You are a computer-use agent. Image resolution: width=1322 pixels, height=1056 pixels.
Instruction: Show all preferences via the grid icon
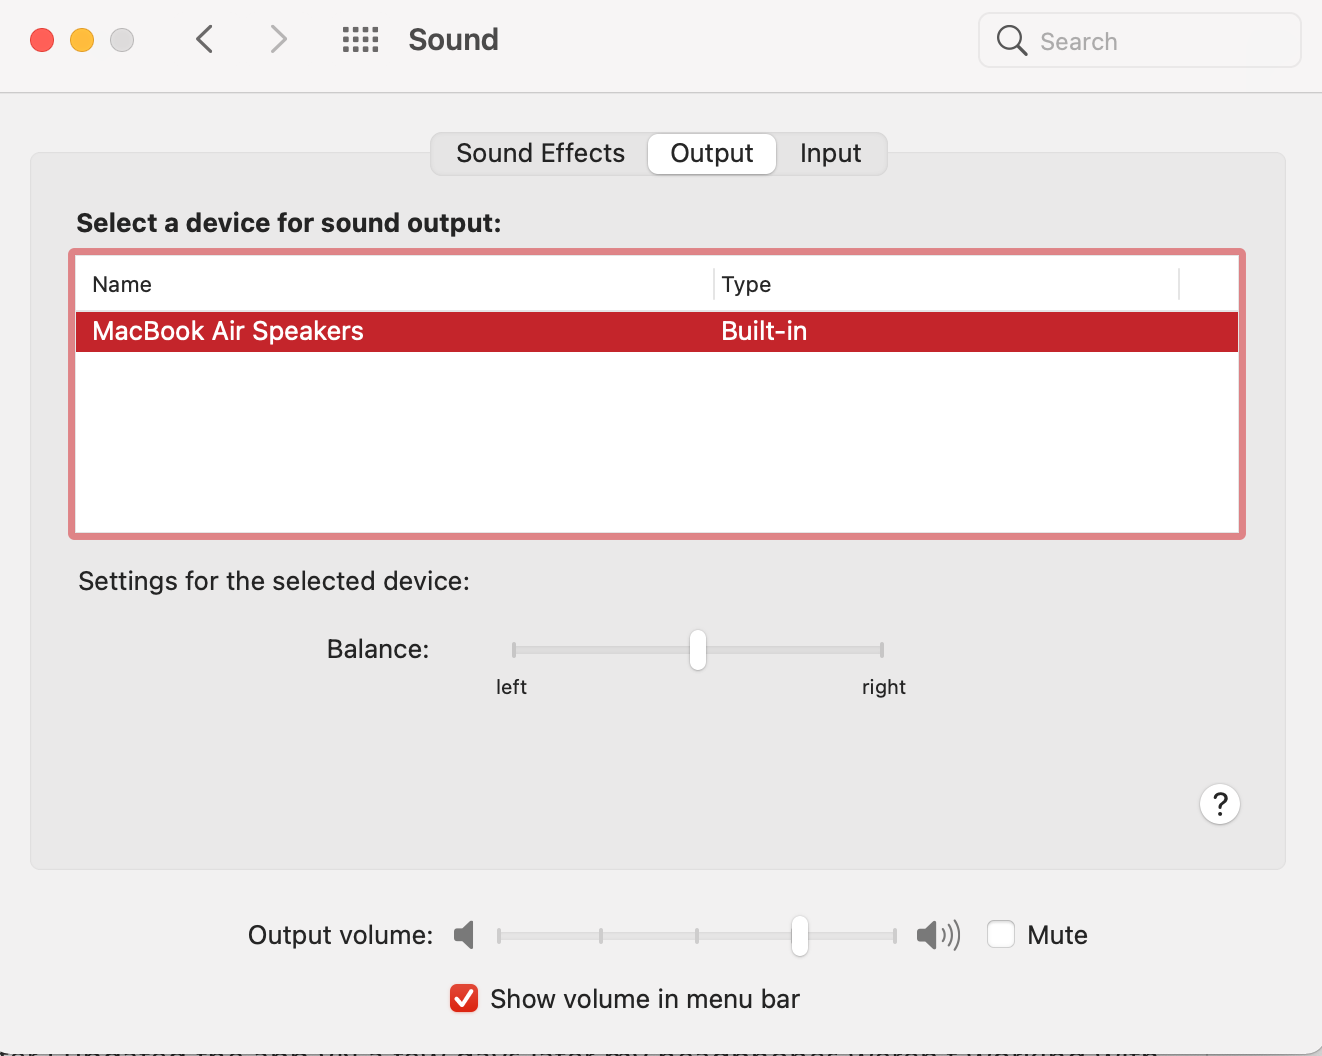[x=360, y=40]
